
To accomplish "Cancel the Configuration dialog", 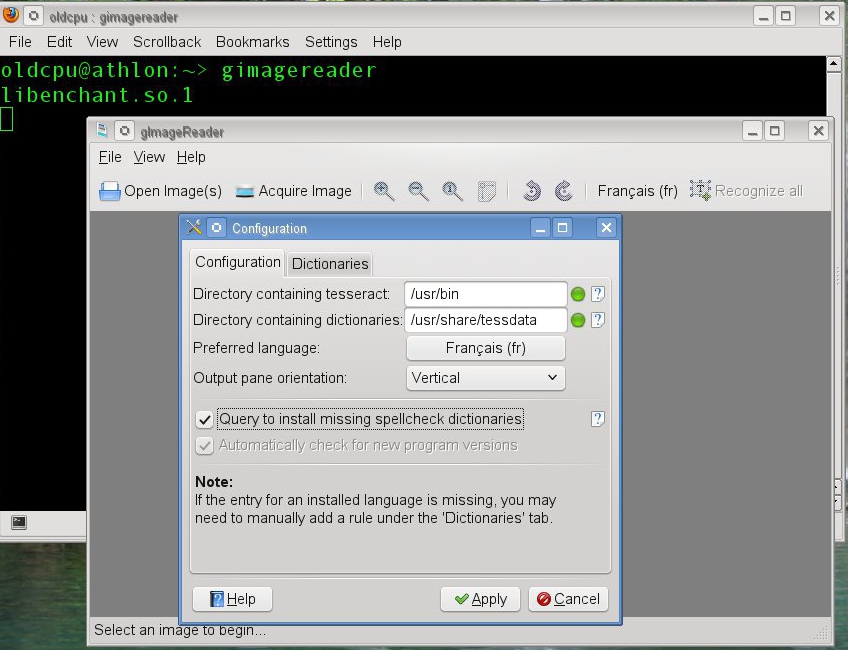I will point(568,599).
